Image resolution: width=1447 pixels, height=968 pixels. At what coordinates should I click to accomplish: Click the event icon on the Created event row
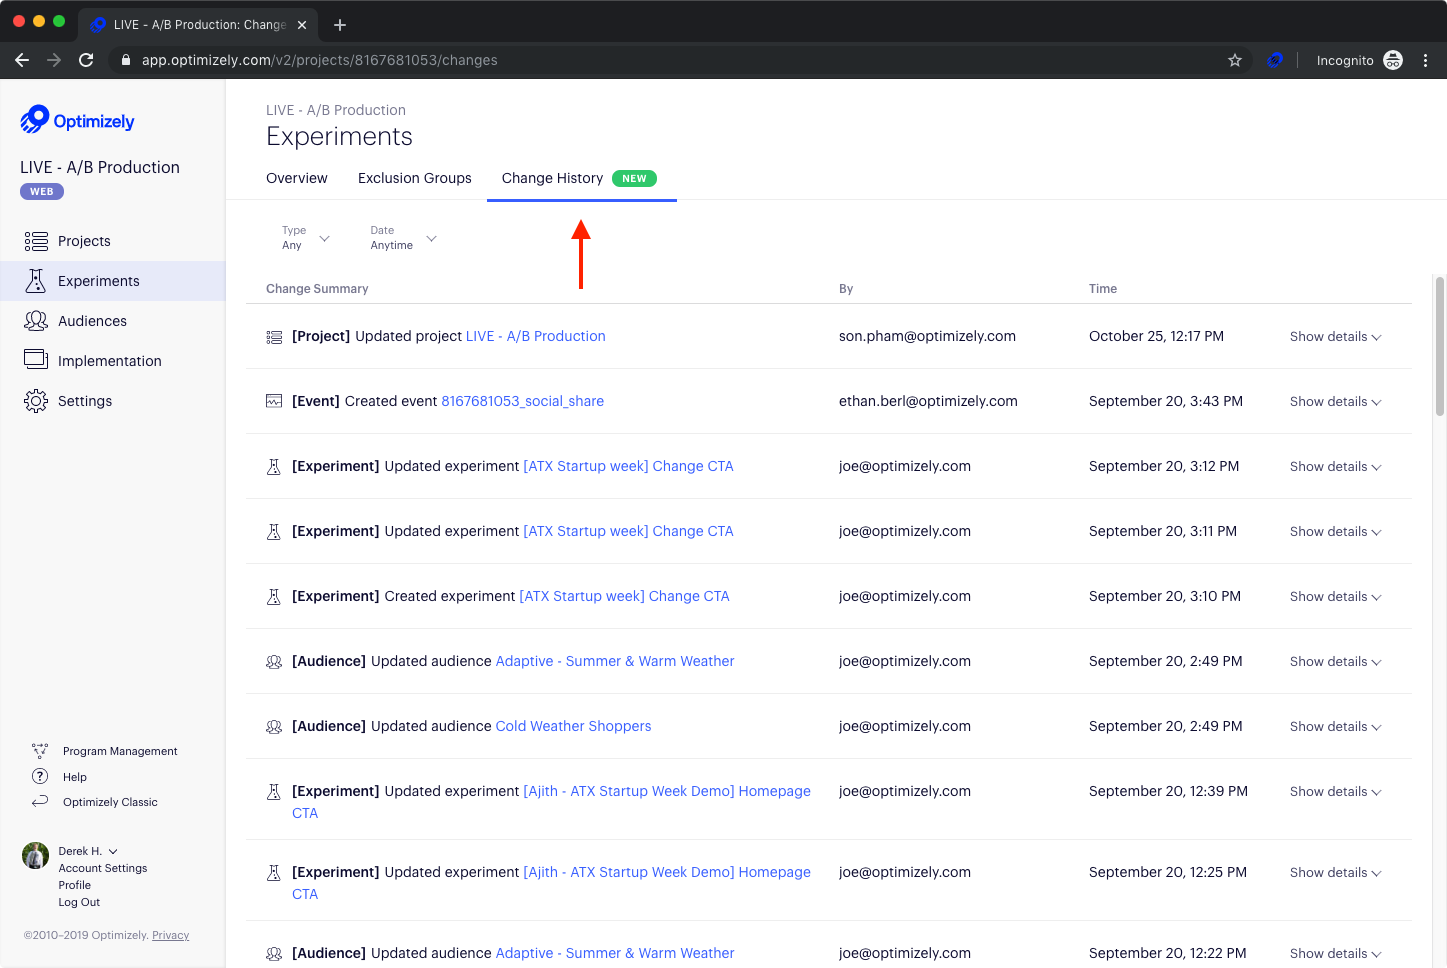[274, 401]
